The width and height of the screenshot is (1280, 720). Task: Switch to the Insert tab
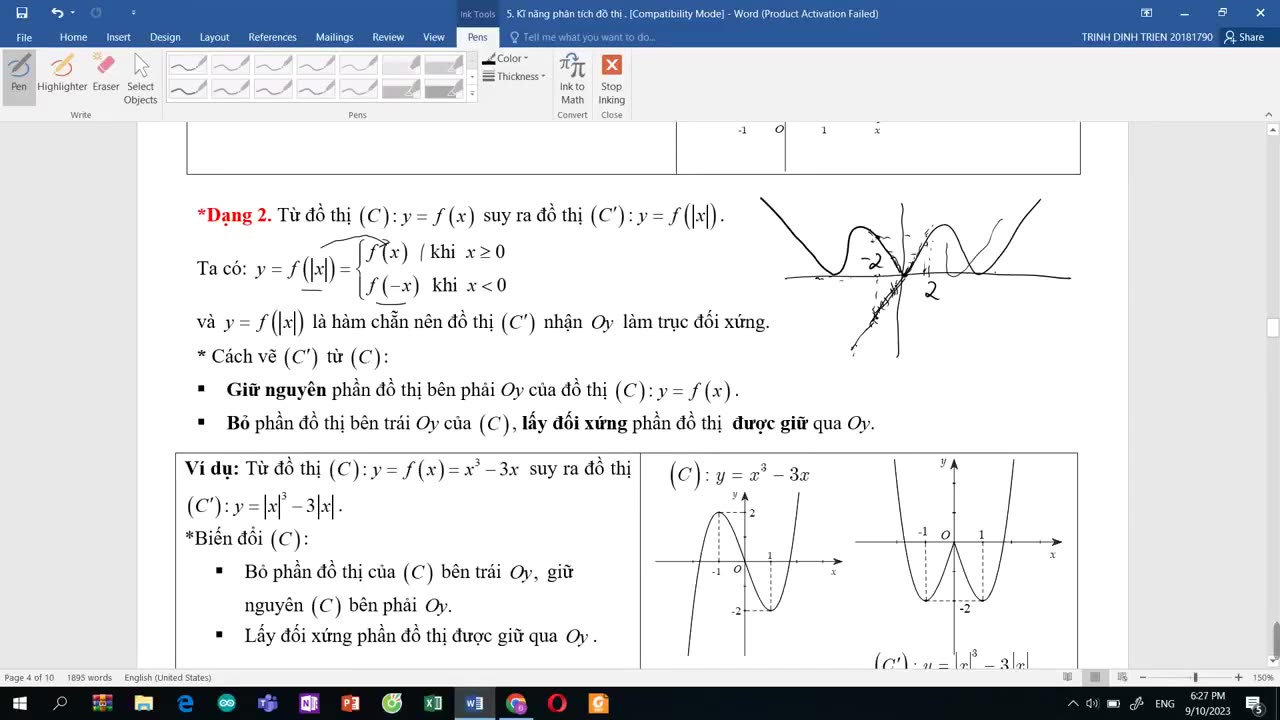click(118, 37)
